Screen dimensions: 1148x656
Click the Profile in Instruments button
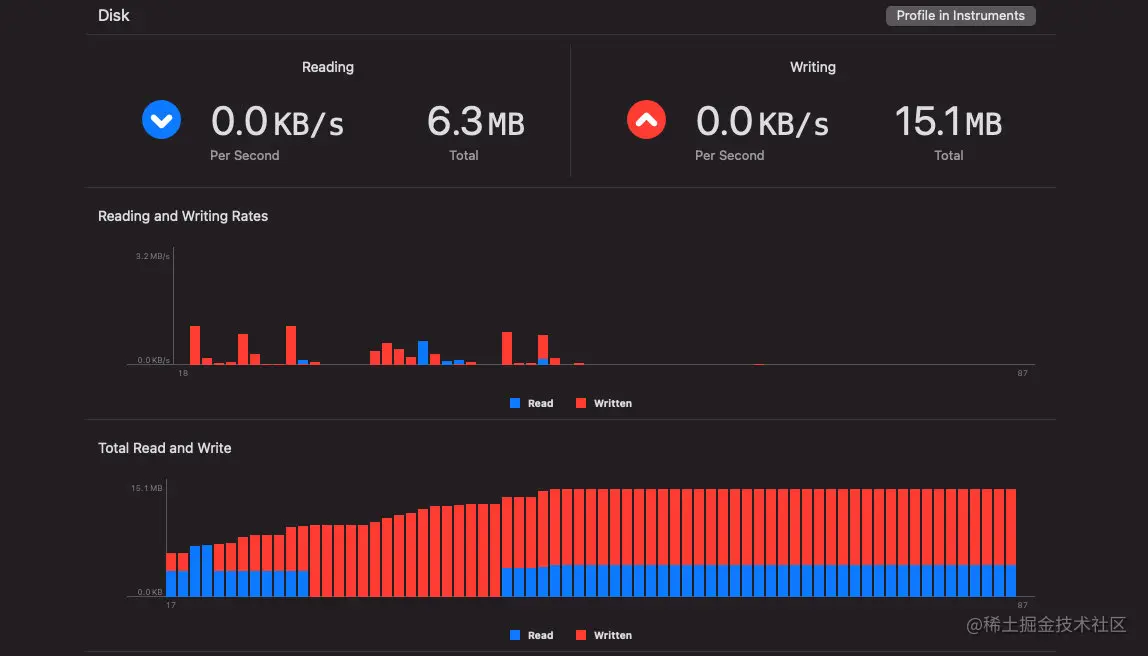pyautogui.click(x=961, y=15)
